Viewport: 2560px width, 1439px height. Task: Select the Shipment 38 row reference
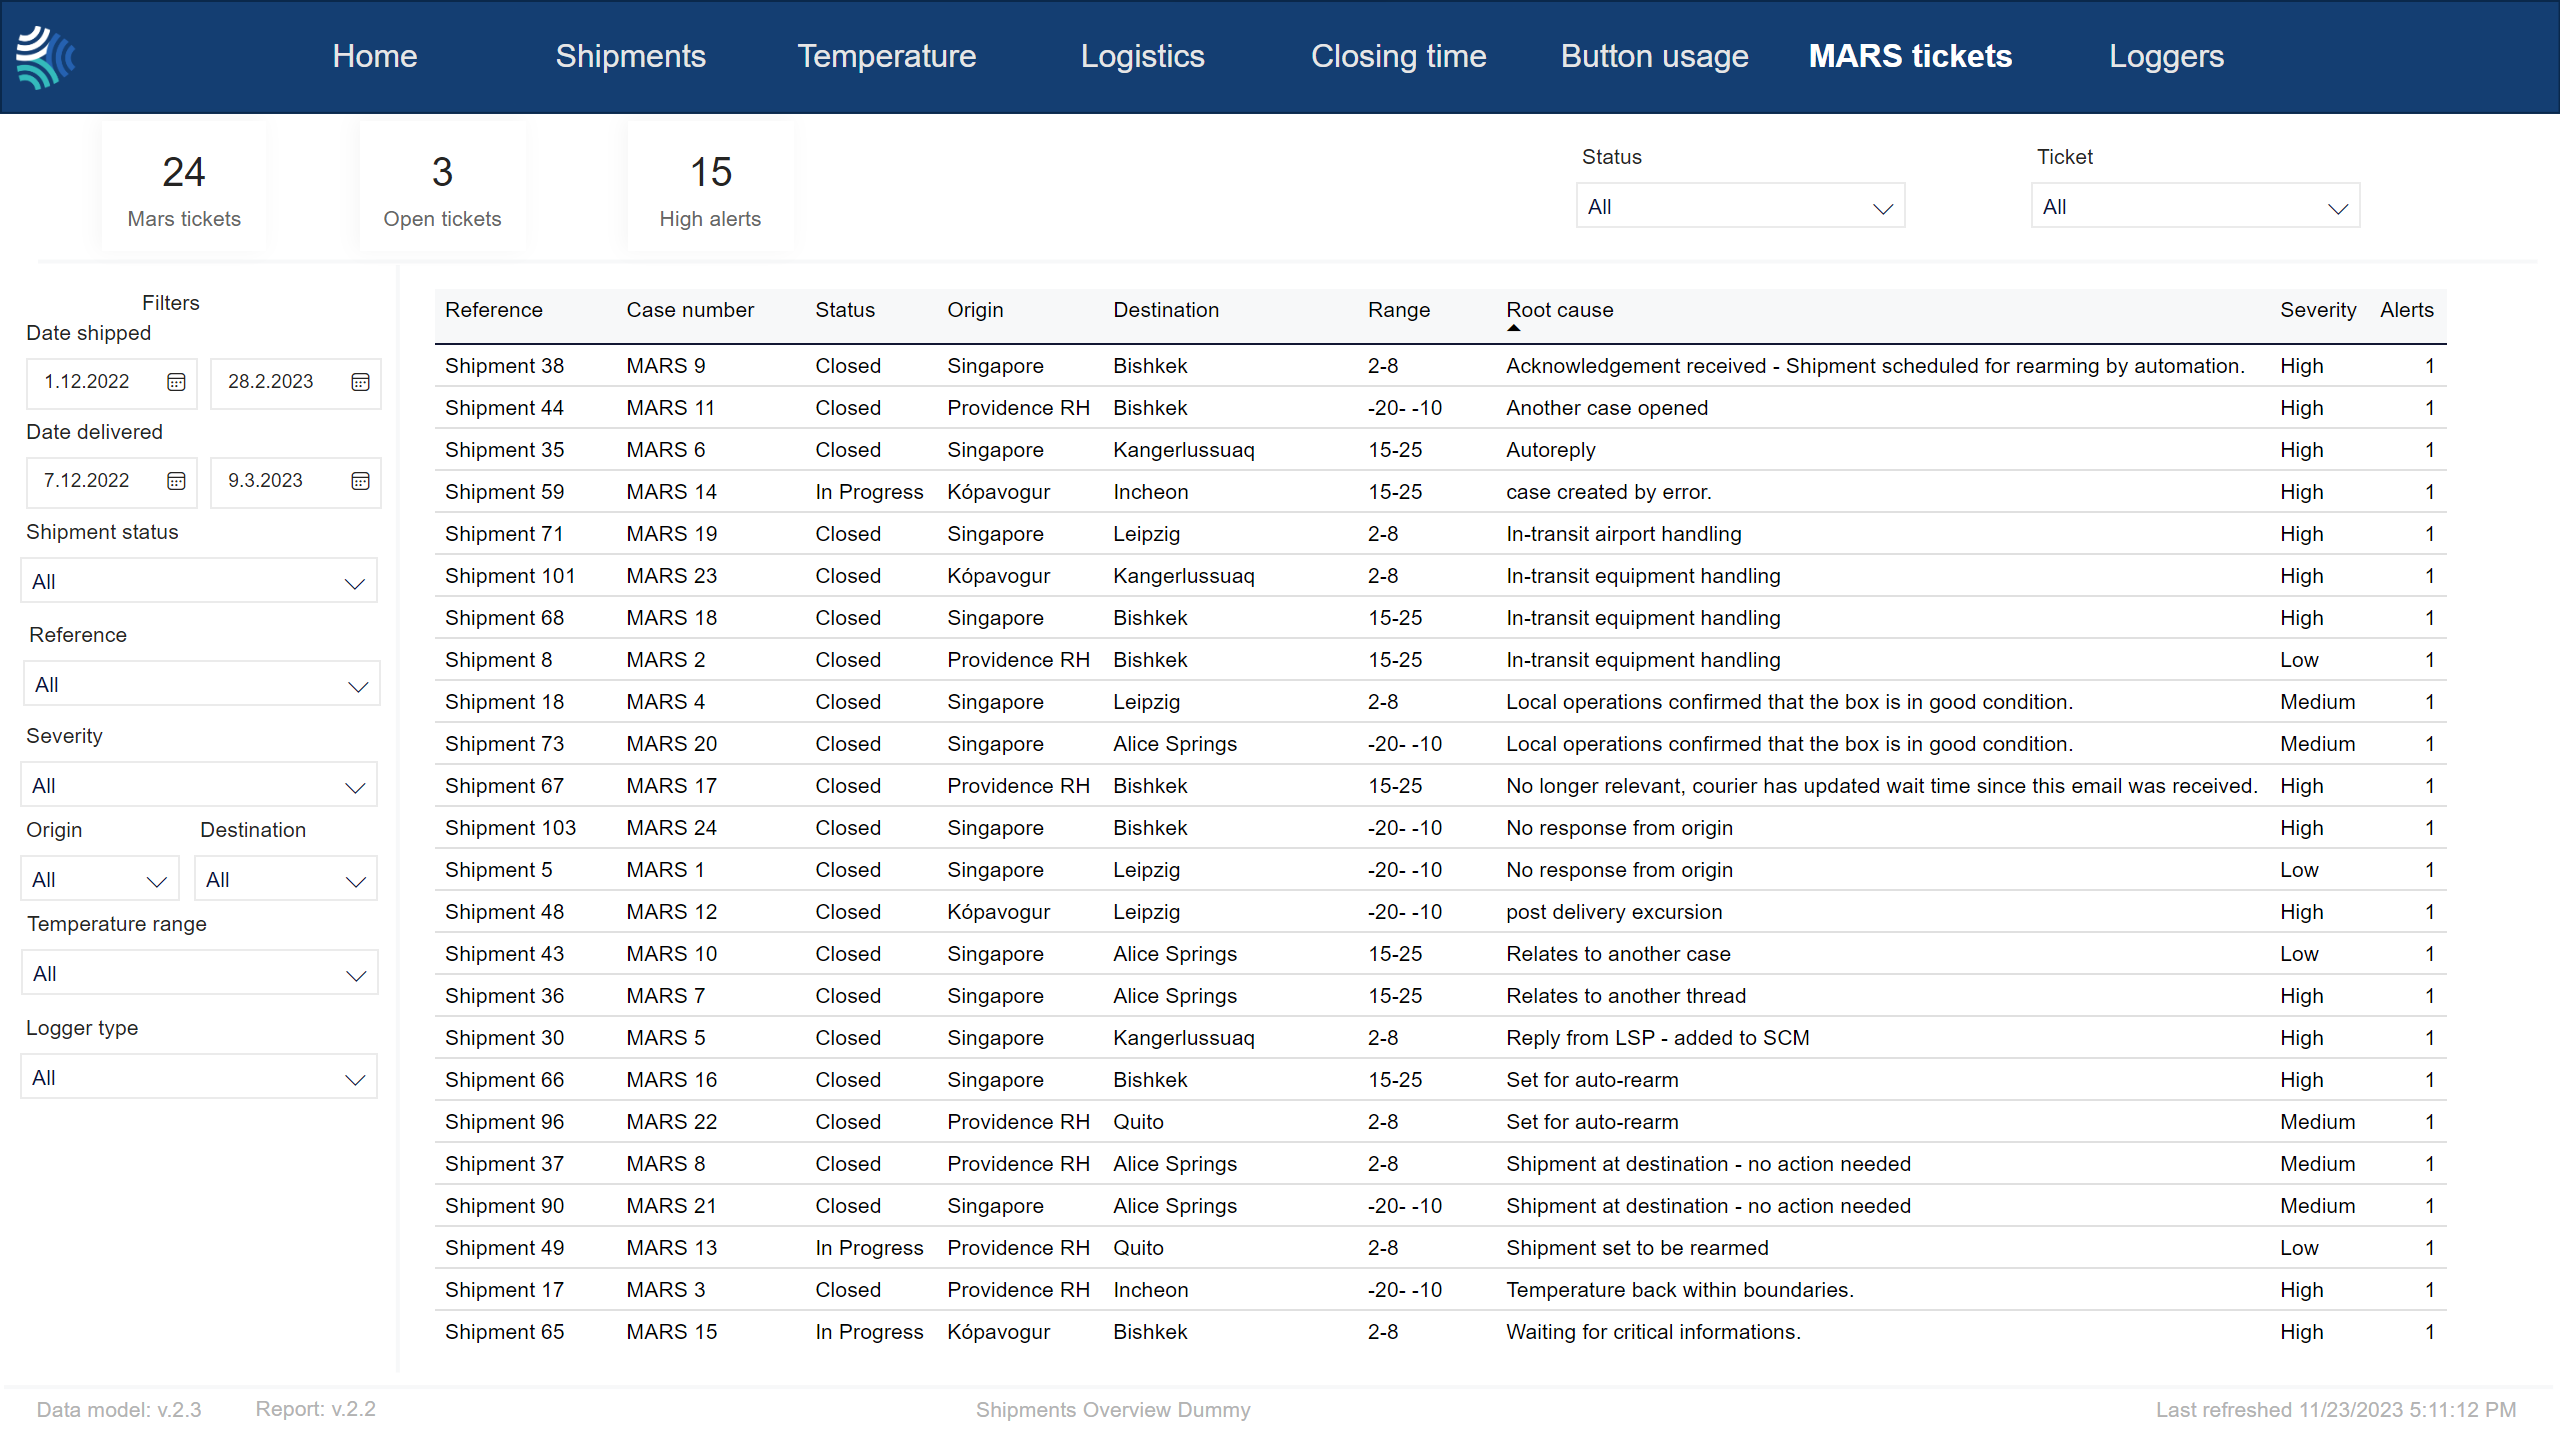(x=505, y=366)
